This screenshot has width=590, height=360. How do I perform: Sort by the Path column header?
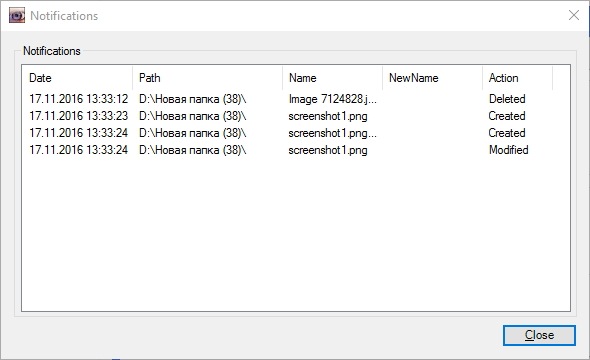tap(207, 78)
